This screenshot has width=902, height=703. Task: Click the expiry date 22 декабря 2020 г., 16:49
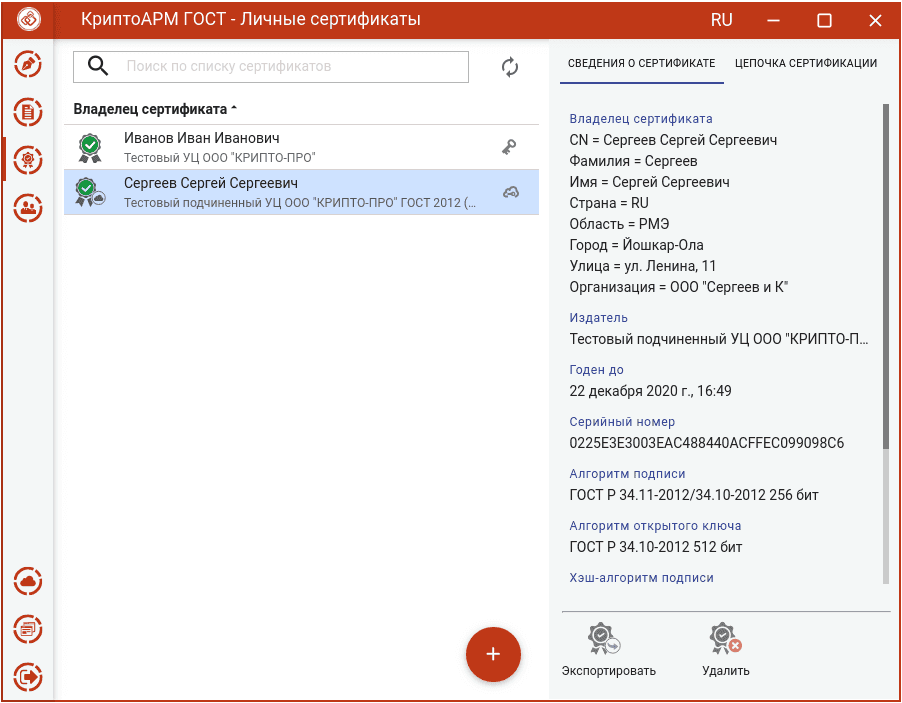click(651, 391)
